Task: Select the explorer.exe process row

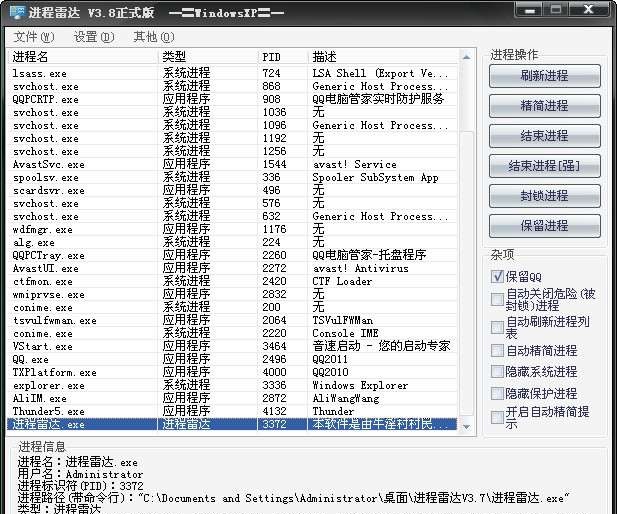Action: pos(232,385)
